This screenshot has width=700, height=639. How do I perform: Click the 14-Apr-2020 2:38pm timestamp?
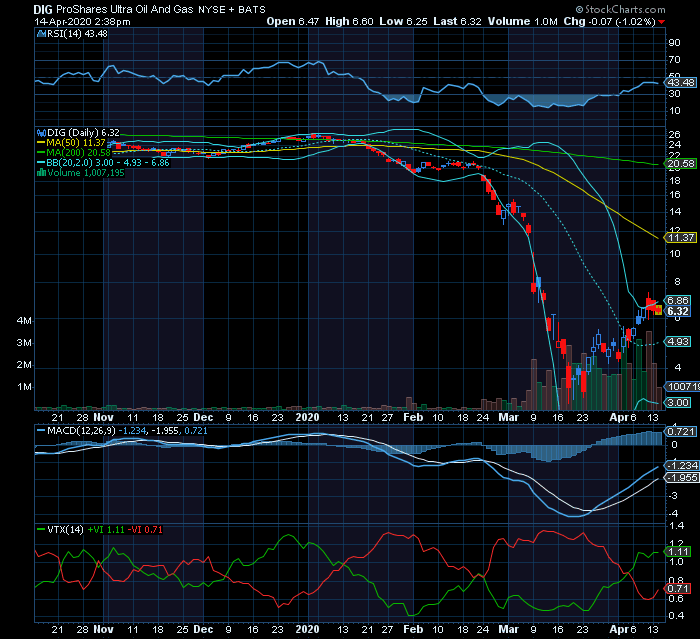[x=83, y=22]
